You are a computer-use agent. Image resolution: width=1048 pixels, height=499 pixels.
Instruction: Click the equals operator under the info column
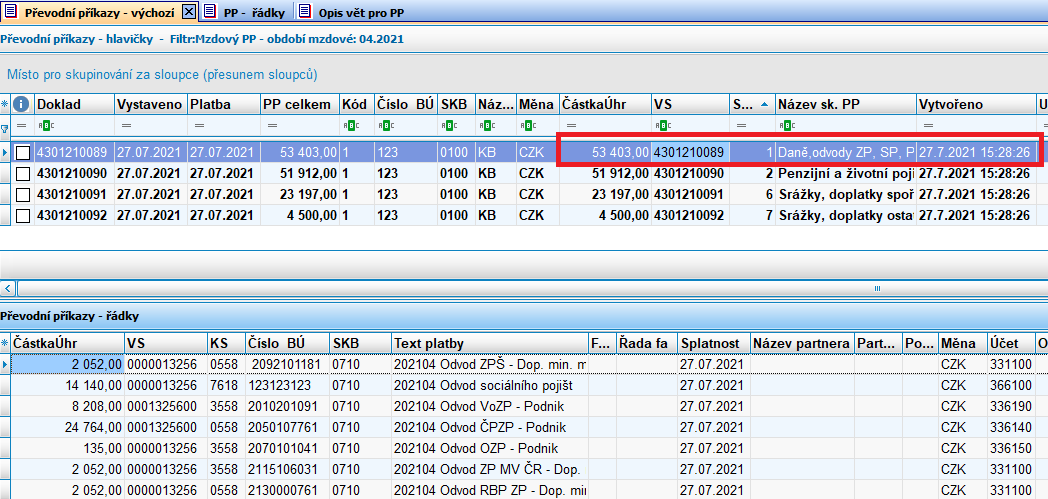pyautogui.click(x=21, y=126)
